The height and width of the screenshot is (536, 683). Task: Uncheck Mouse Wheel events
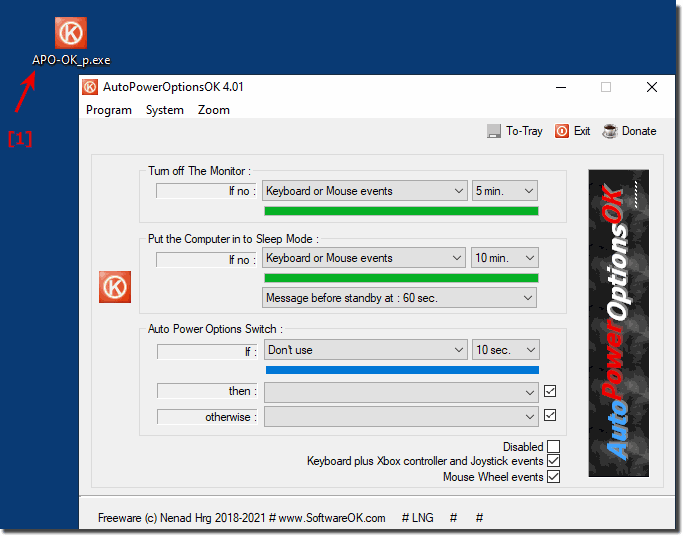(x=554, y=476)
